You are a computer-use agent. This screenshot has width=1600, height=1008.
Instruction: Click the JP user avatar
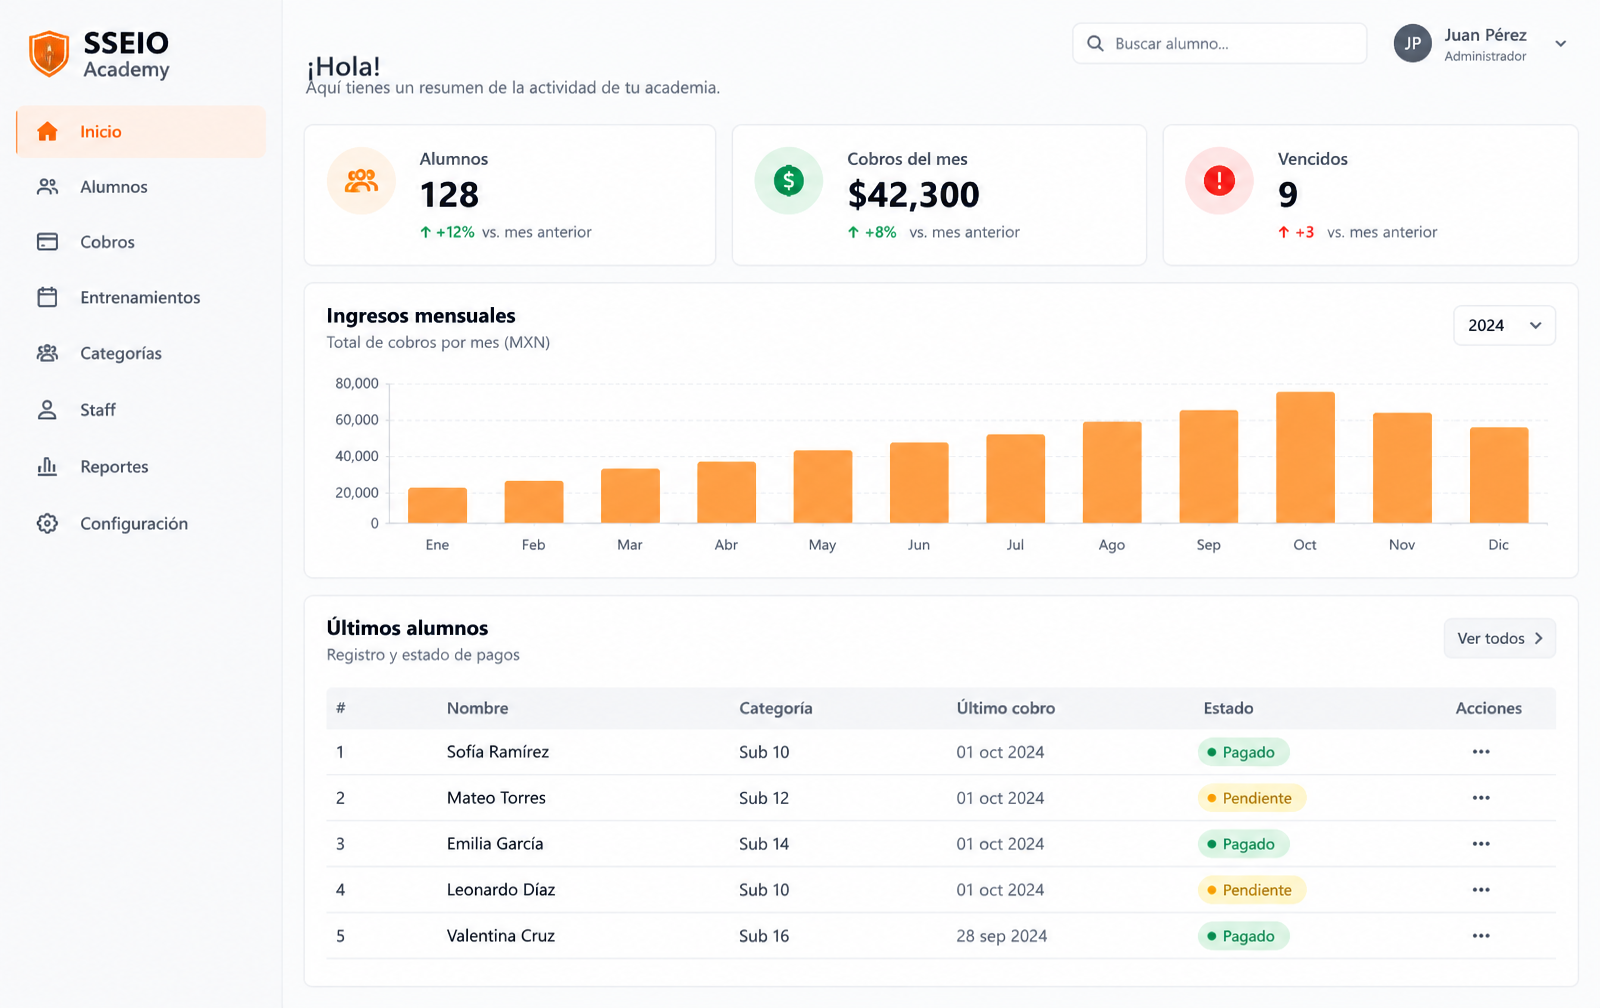point(1413,44)
